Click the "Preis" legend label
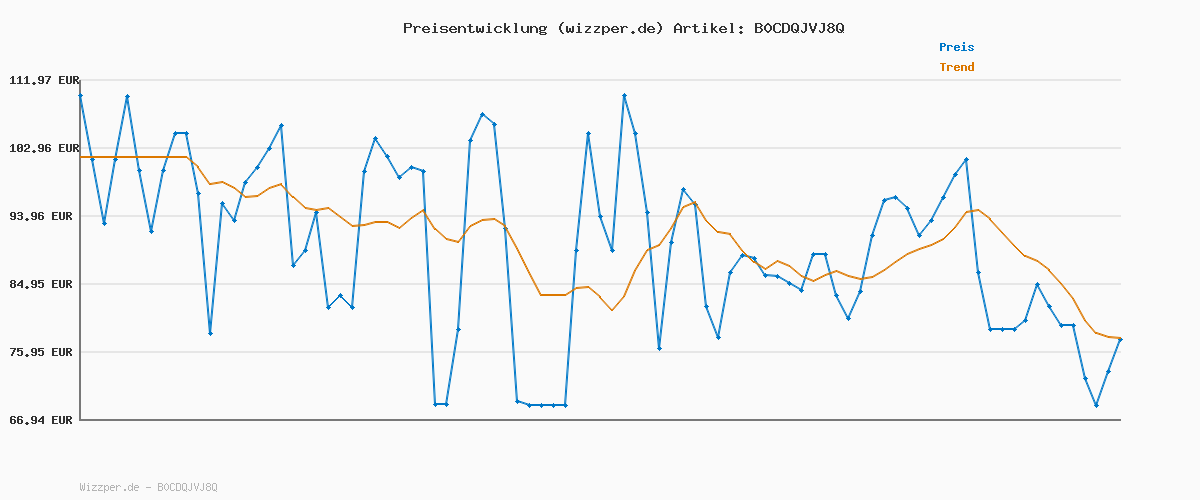 pos(956,47)
